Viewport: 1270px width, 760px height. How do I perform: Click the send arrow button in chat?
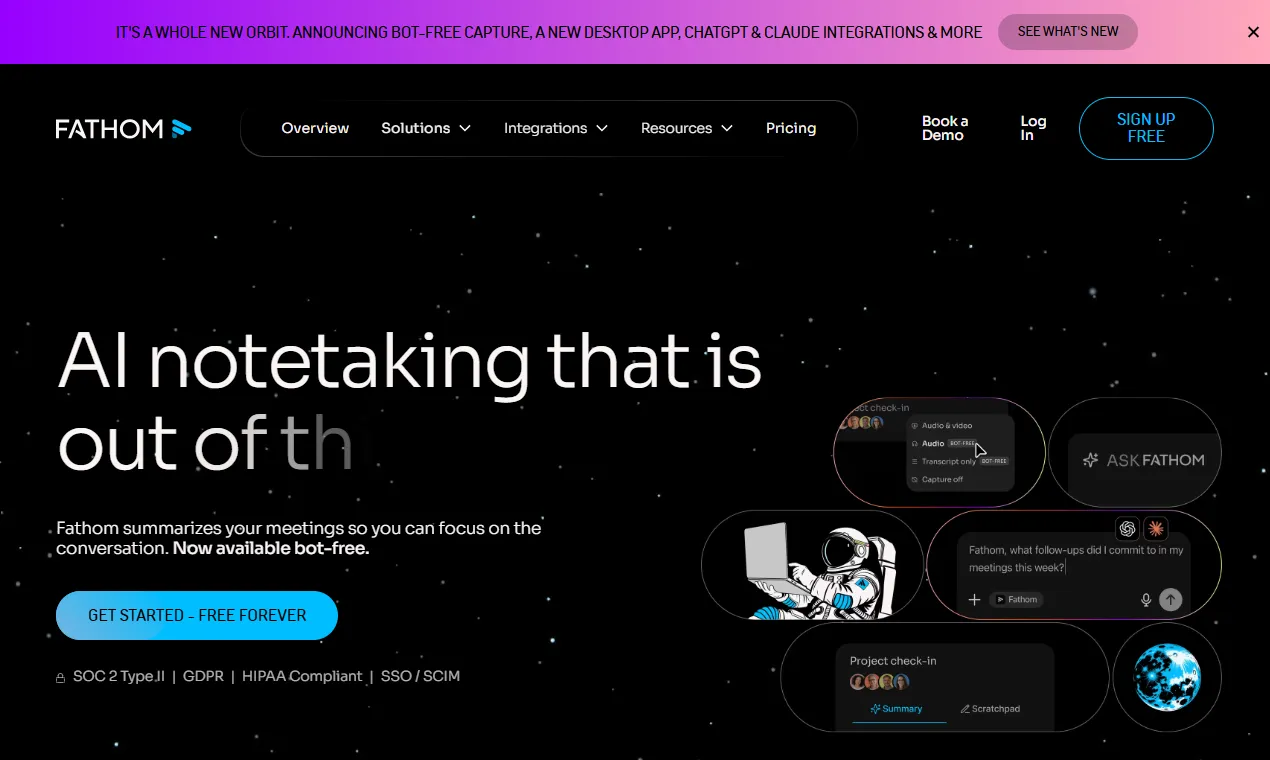(x=1171, y=599)
